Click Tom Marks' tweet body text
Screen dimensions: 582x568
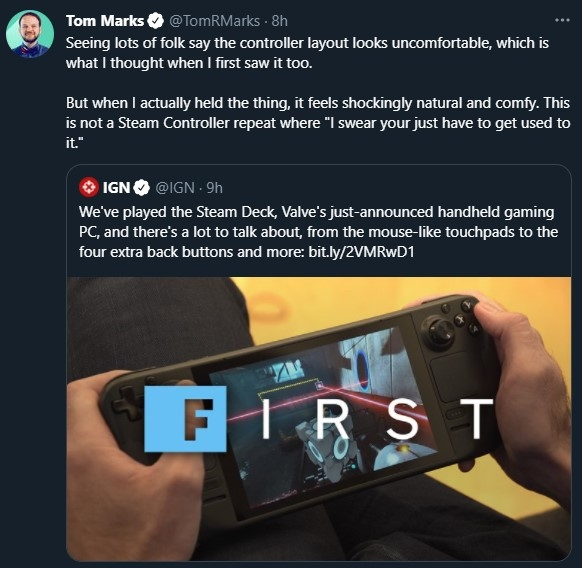click(318, 93)
